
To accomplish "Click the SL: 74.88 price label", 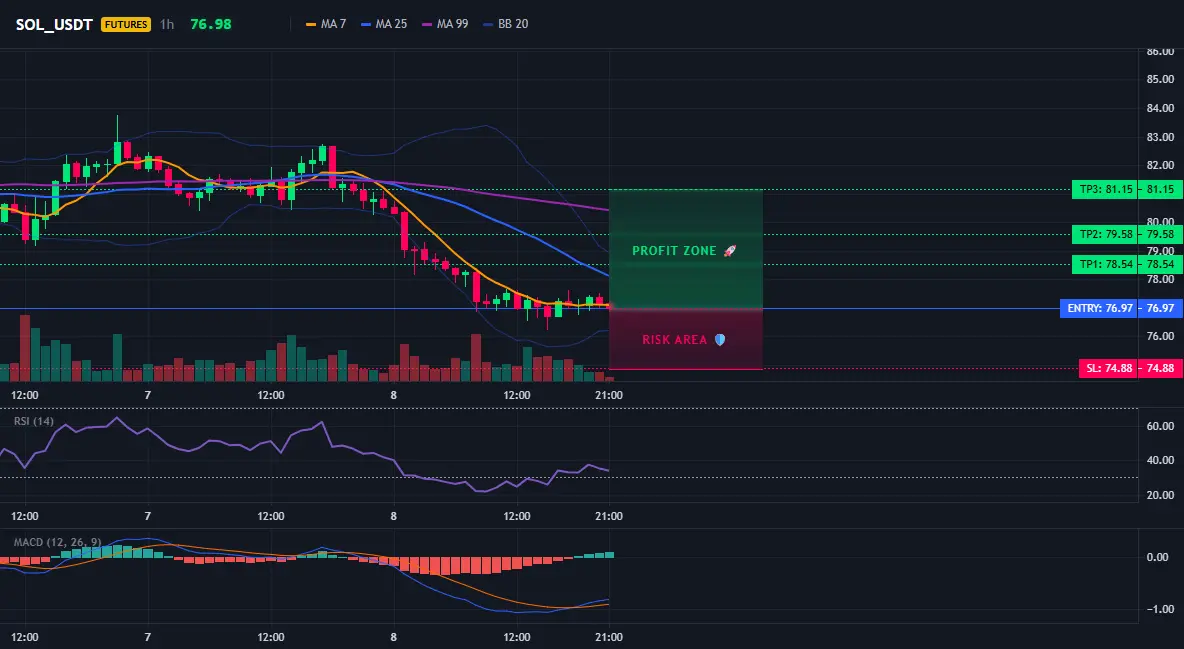I will [x=1109, y=369].
